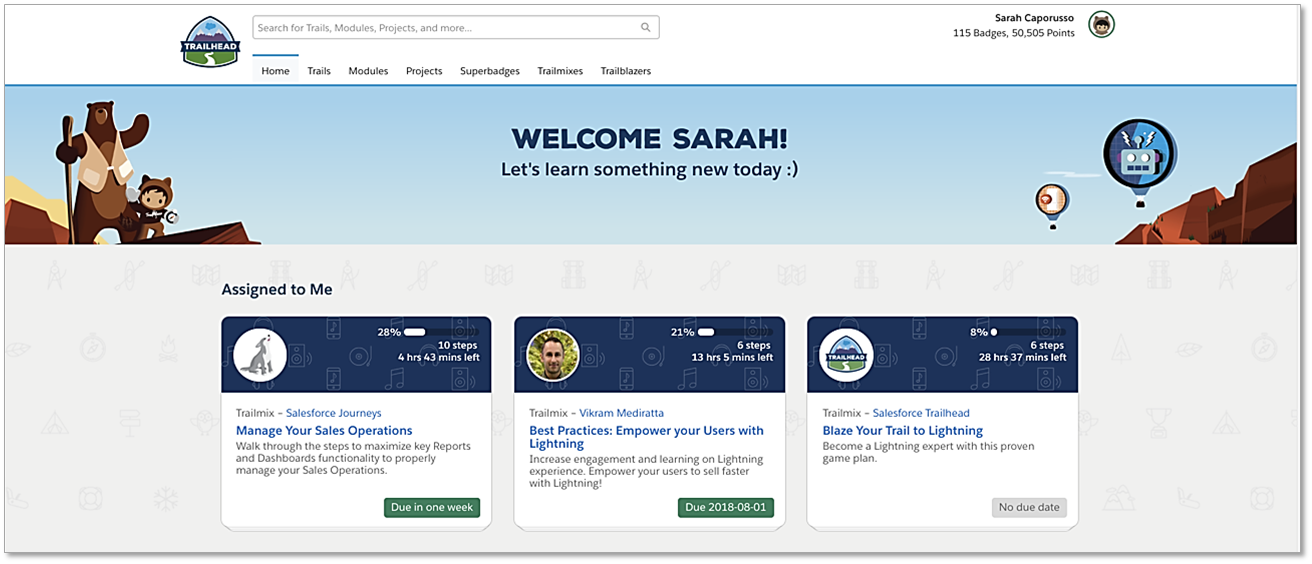Click the Due in one week badge
This screenshot has width=1312, height=564.
(x=432, y=508)
